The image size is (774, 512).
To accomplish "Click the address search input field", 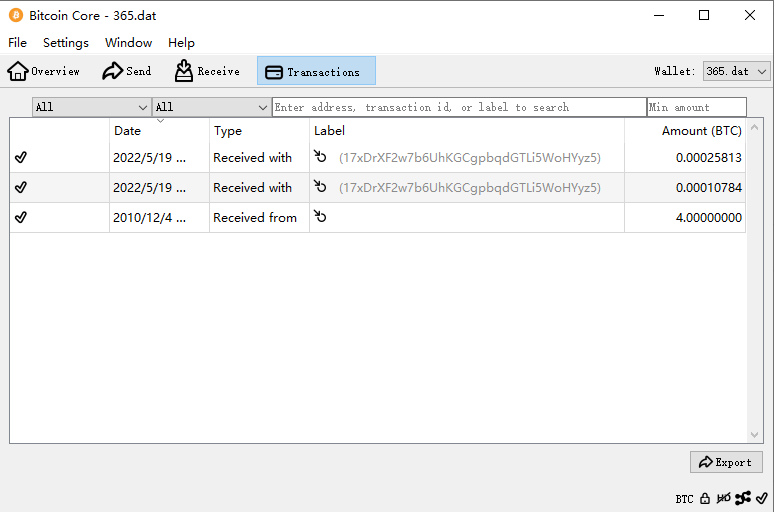I will [459, 107].
